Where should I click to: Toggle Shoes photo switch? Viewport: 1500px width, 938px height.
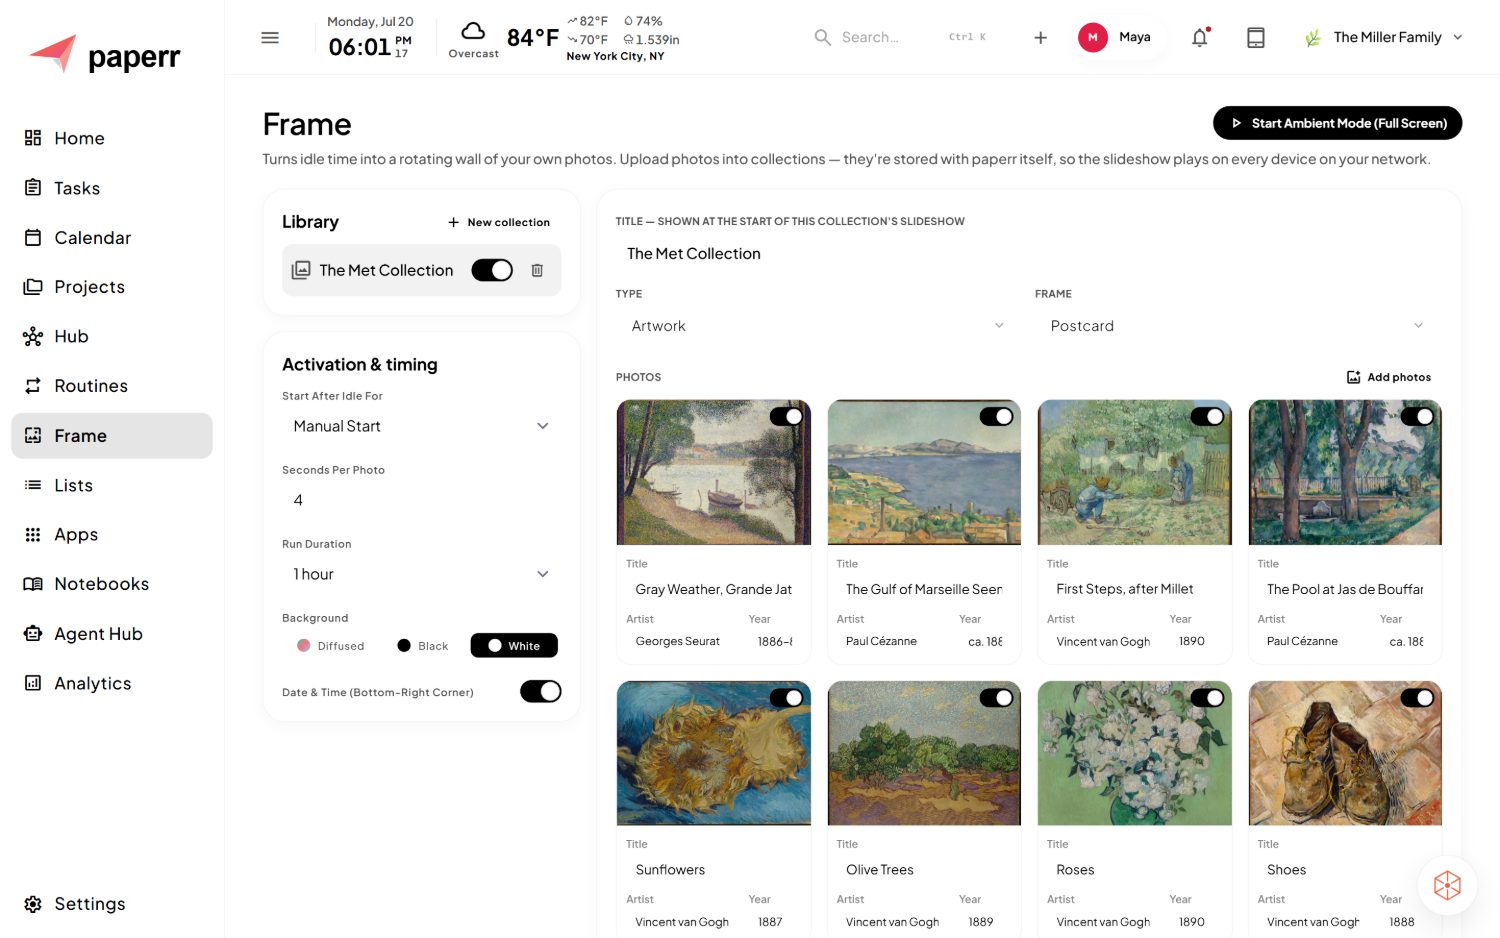pos(1417,697)
